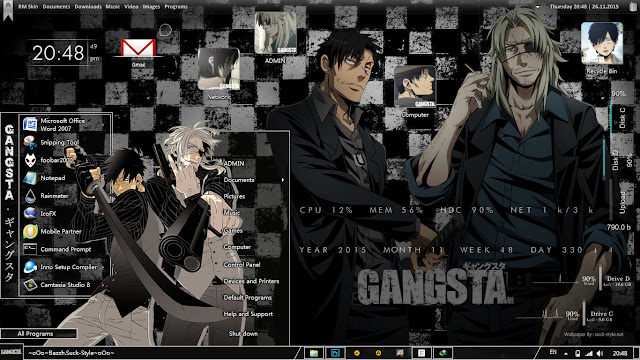
Task: Click the home ribbon icon at top-left
Action: point(8,9)
